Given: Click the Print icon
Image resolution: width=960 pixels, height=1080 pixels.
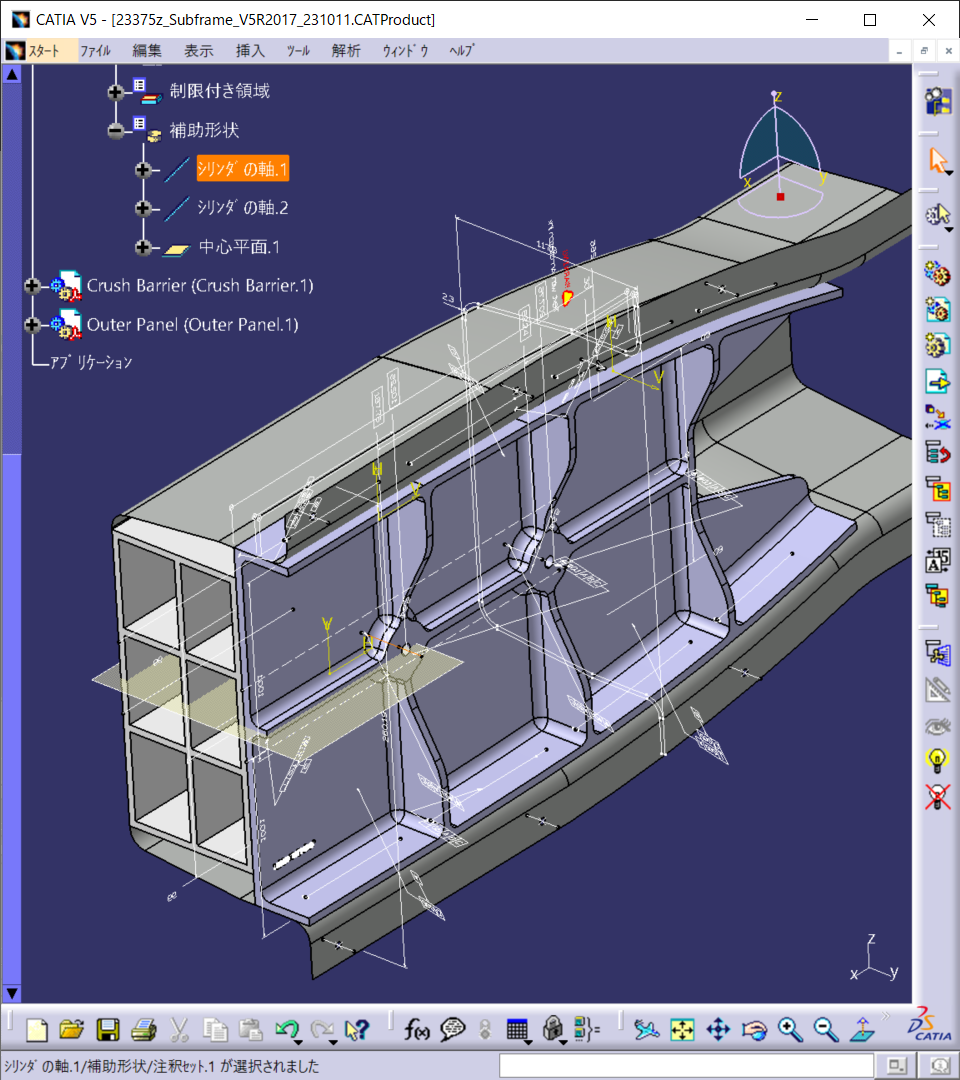Looking at the screenshot, I should (x=143, y=1030).
